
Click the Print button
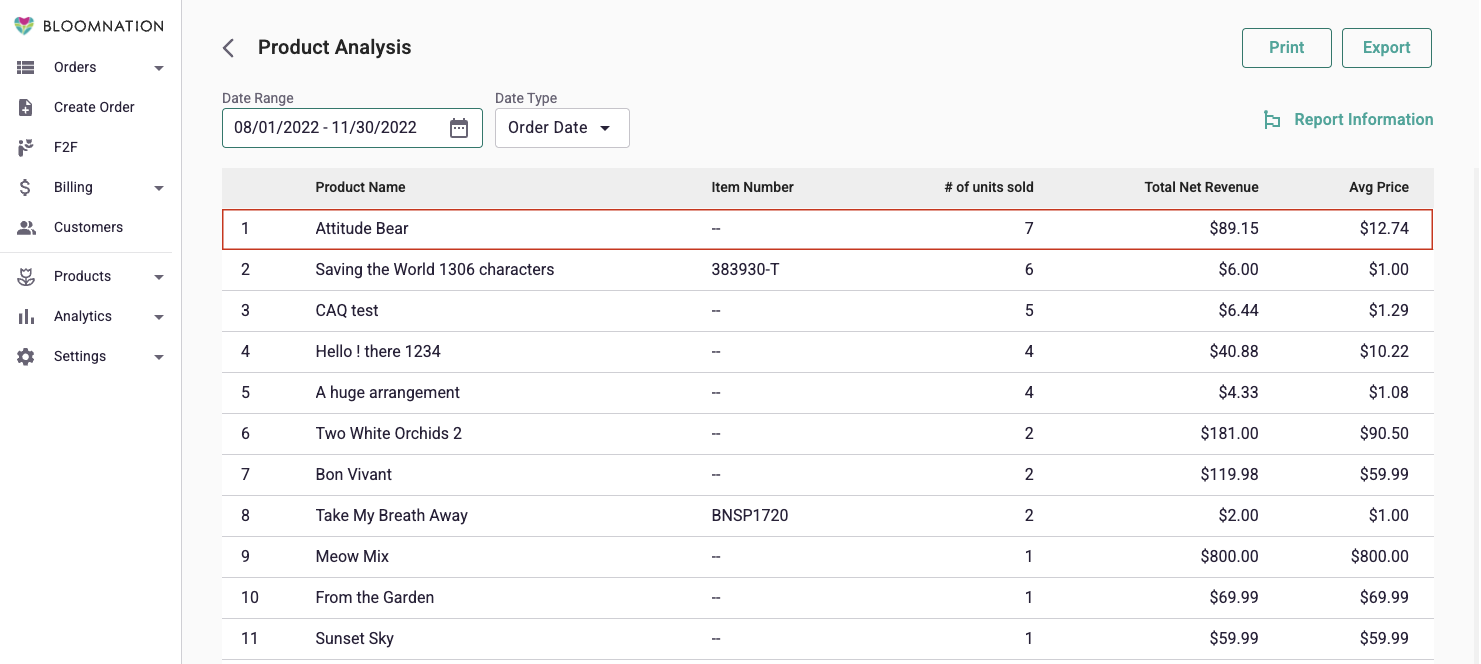tap(1286, 47)
